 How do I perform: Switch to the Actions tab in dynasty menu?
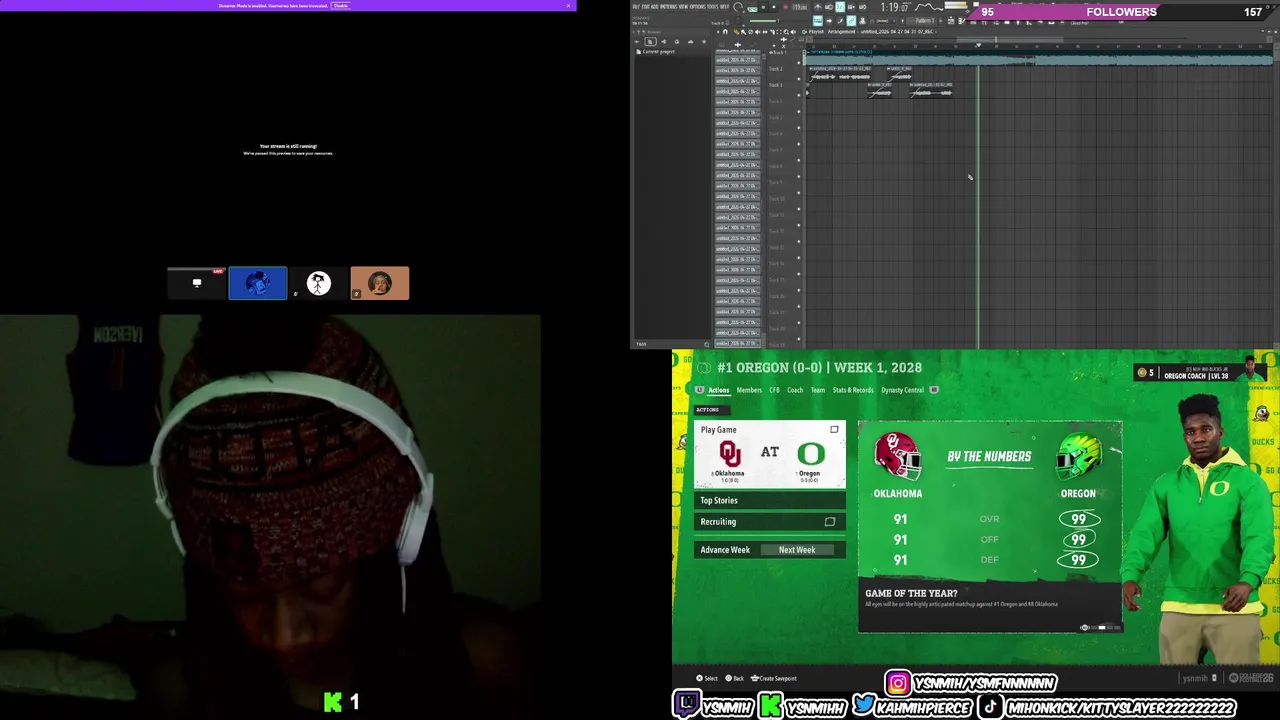[718, 390]
